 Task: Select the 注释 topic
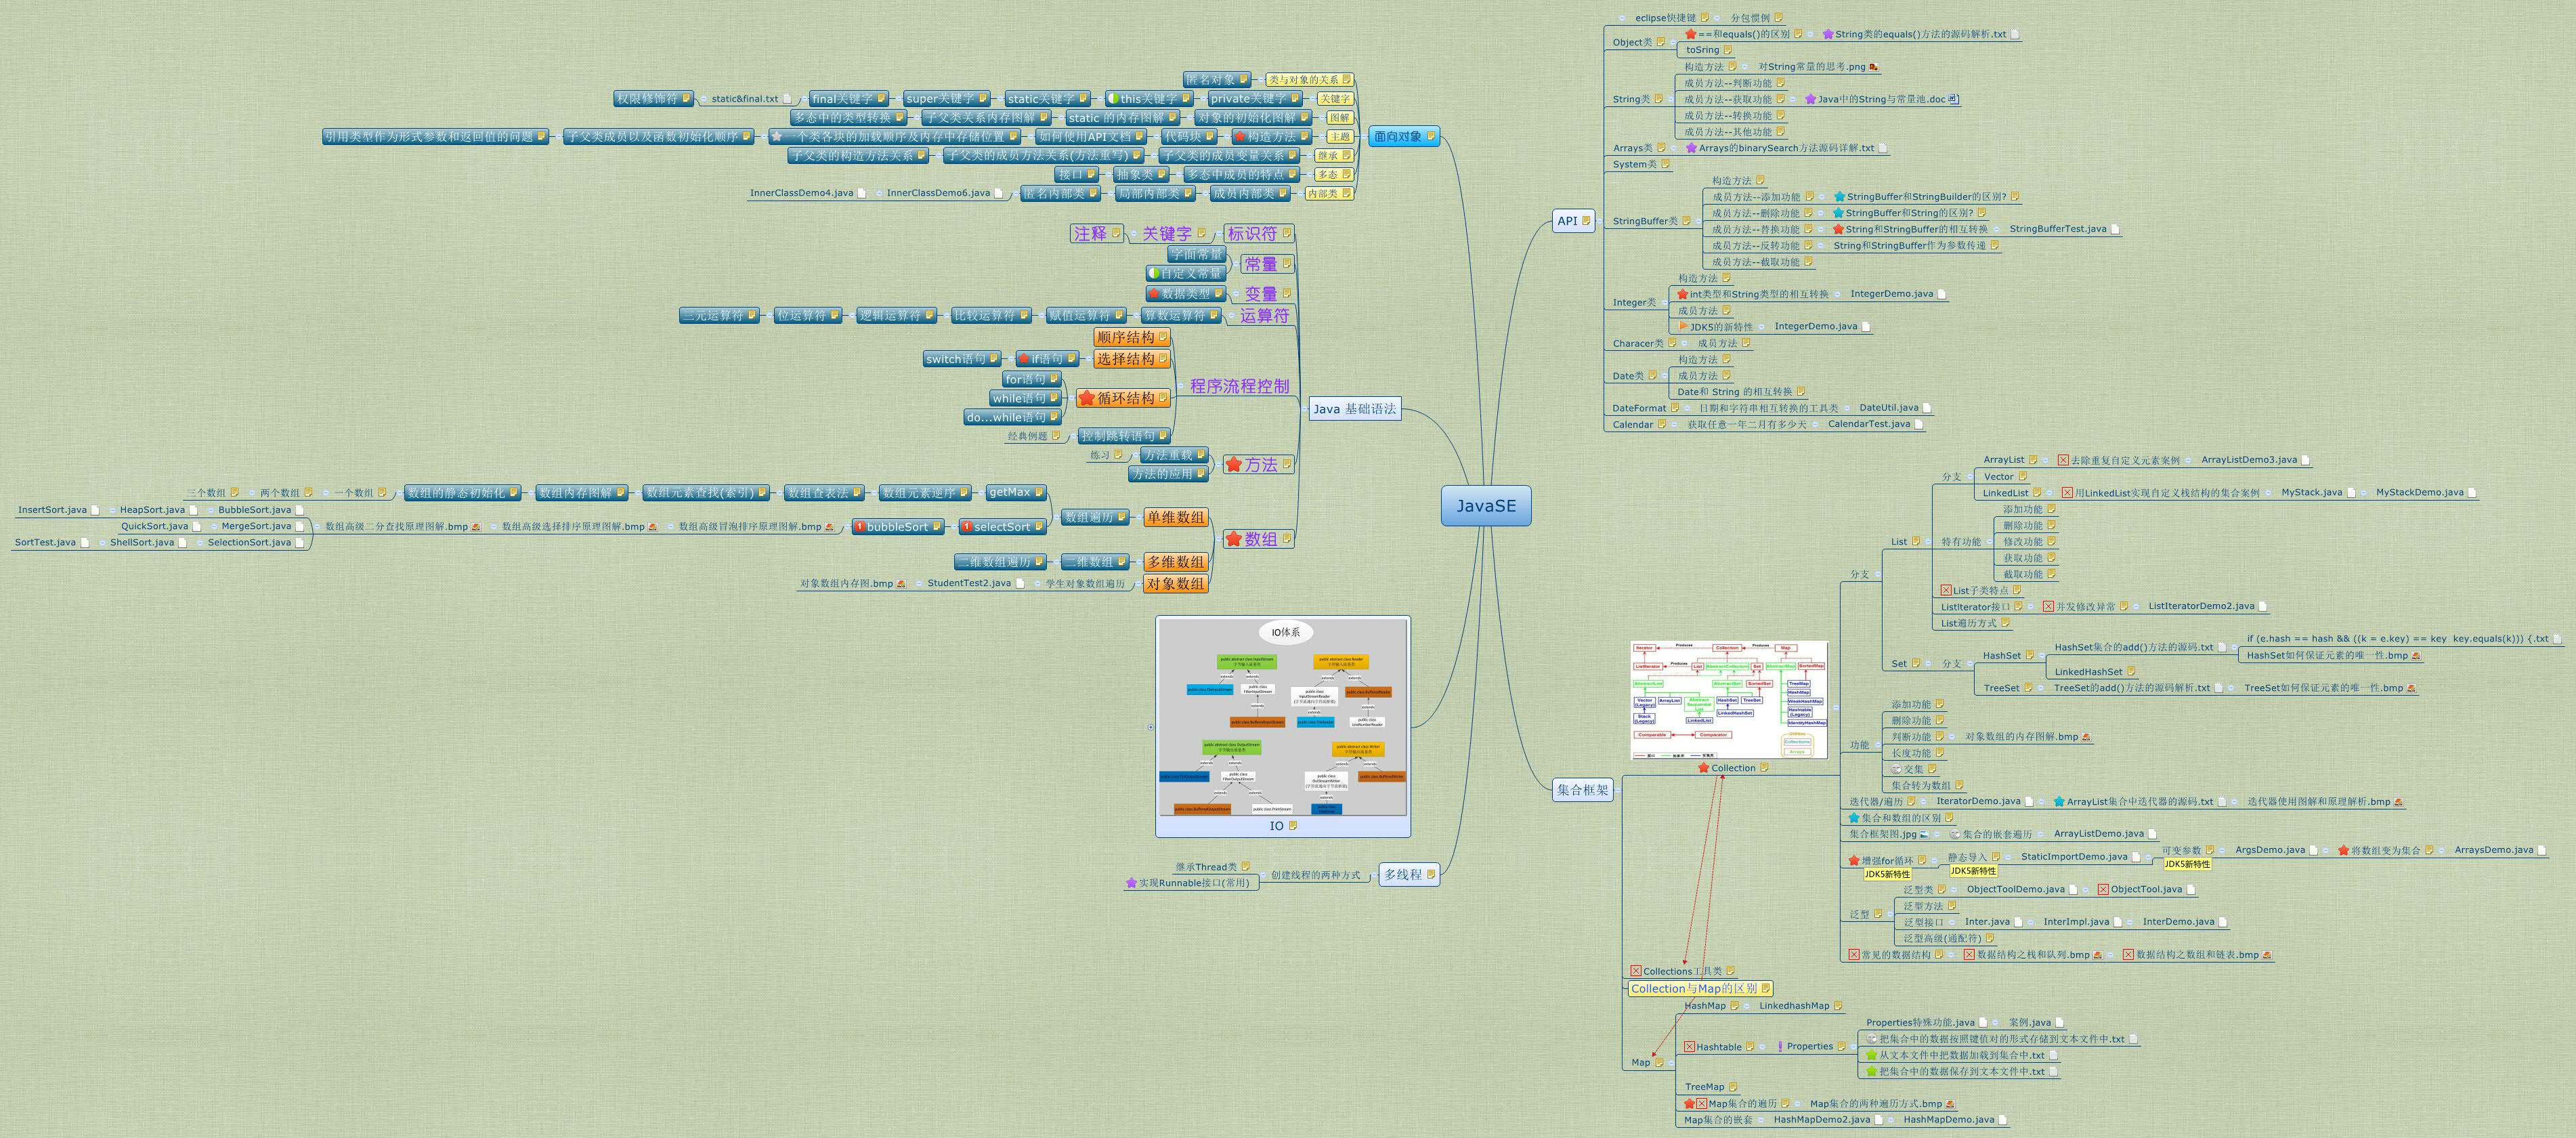click(x=1097, y=233)
